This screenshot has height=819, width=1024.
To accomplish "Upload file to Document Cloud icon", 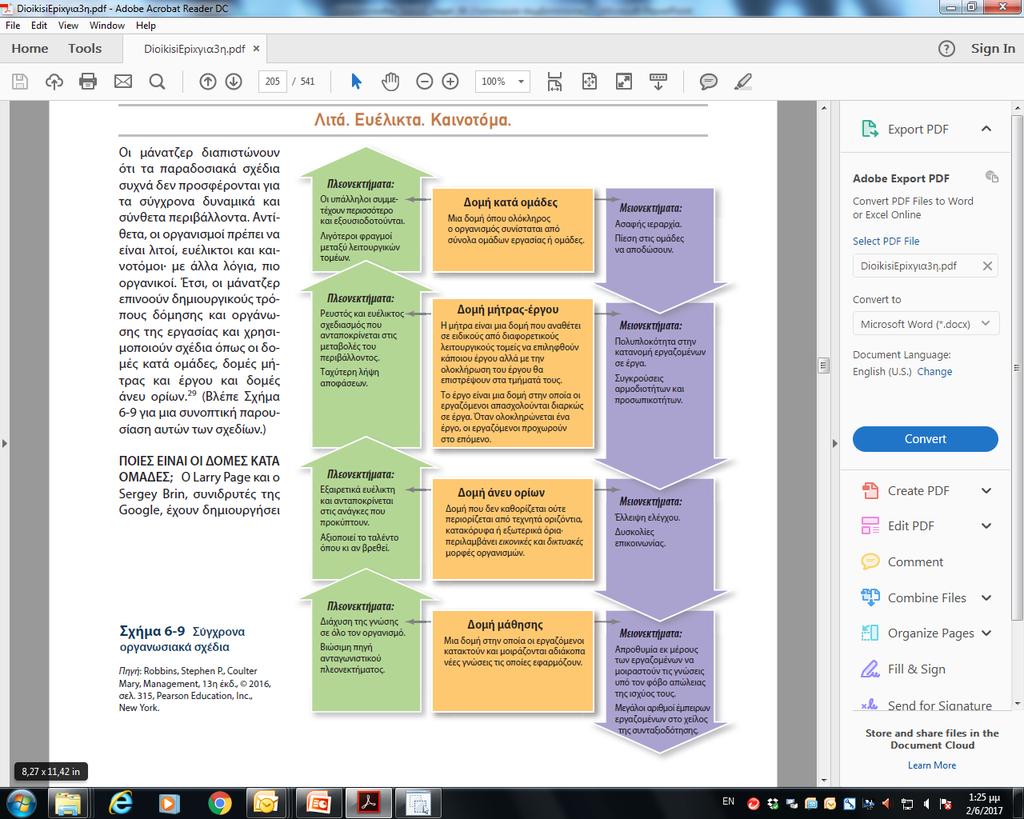I will (54, 82).
